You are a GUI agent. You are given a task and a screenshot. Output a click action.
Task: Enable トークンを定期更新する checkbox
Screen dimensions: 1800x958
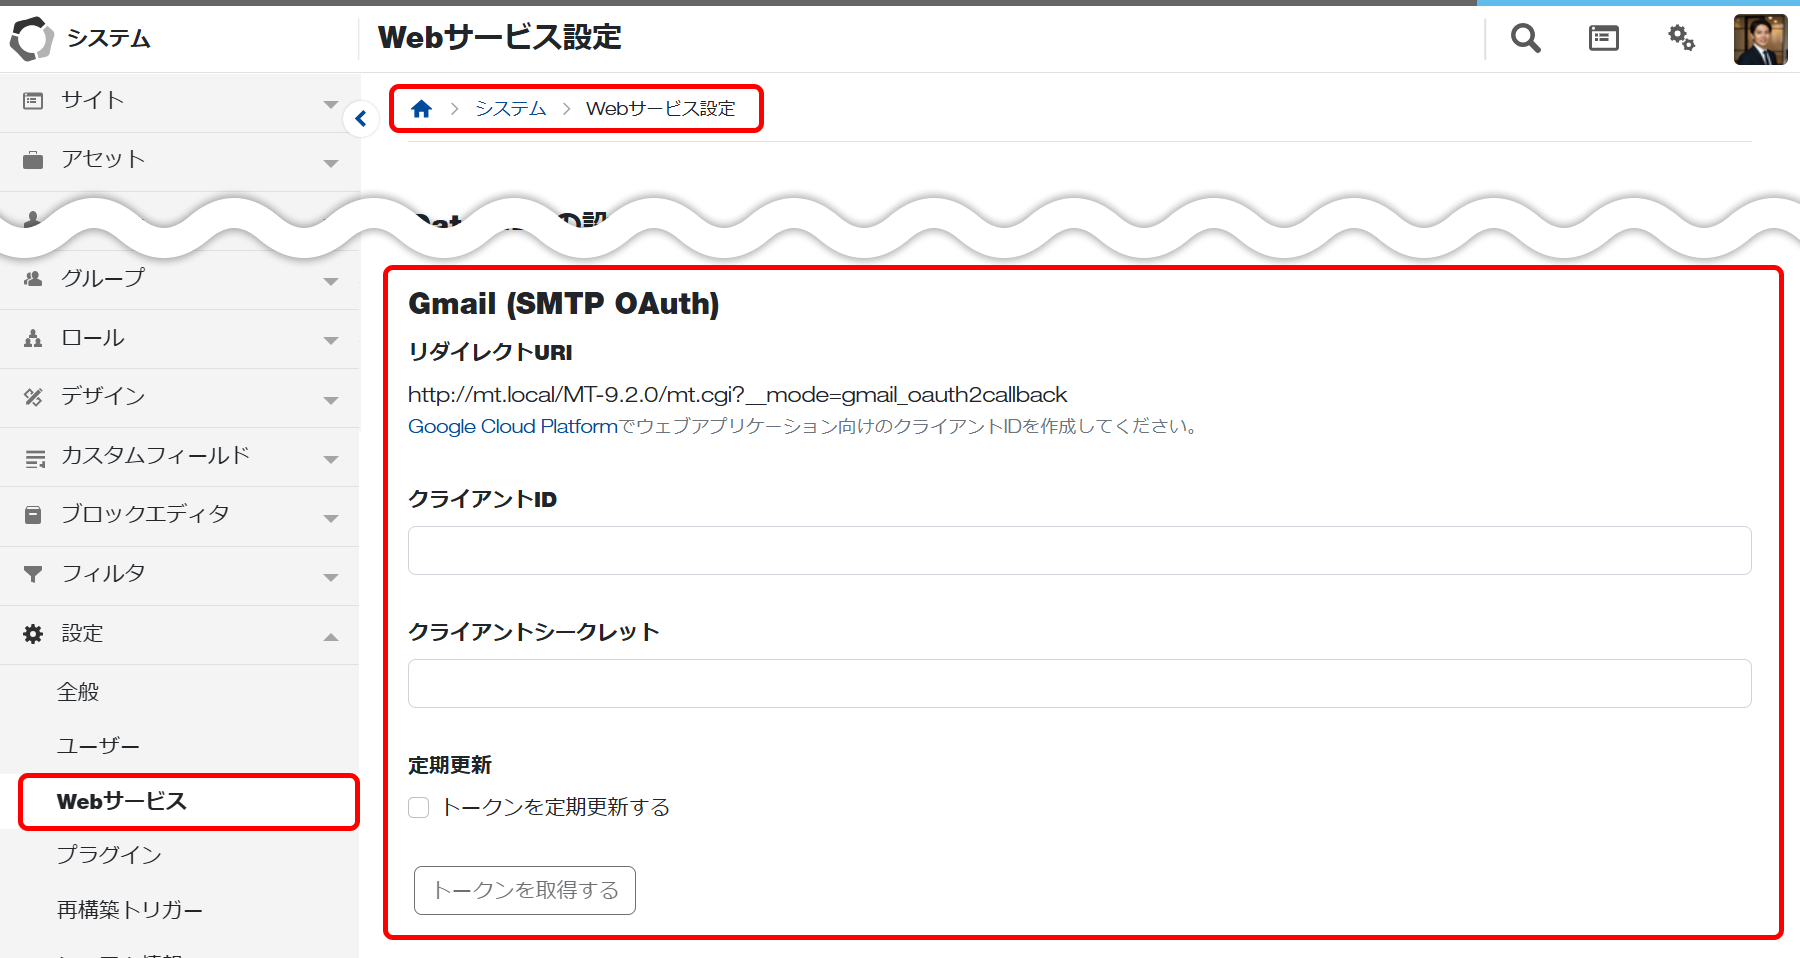419,807
